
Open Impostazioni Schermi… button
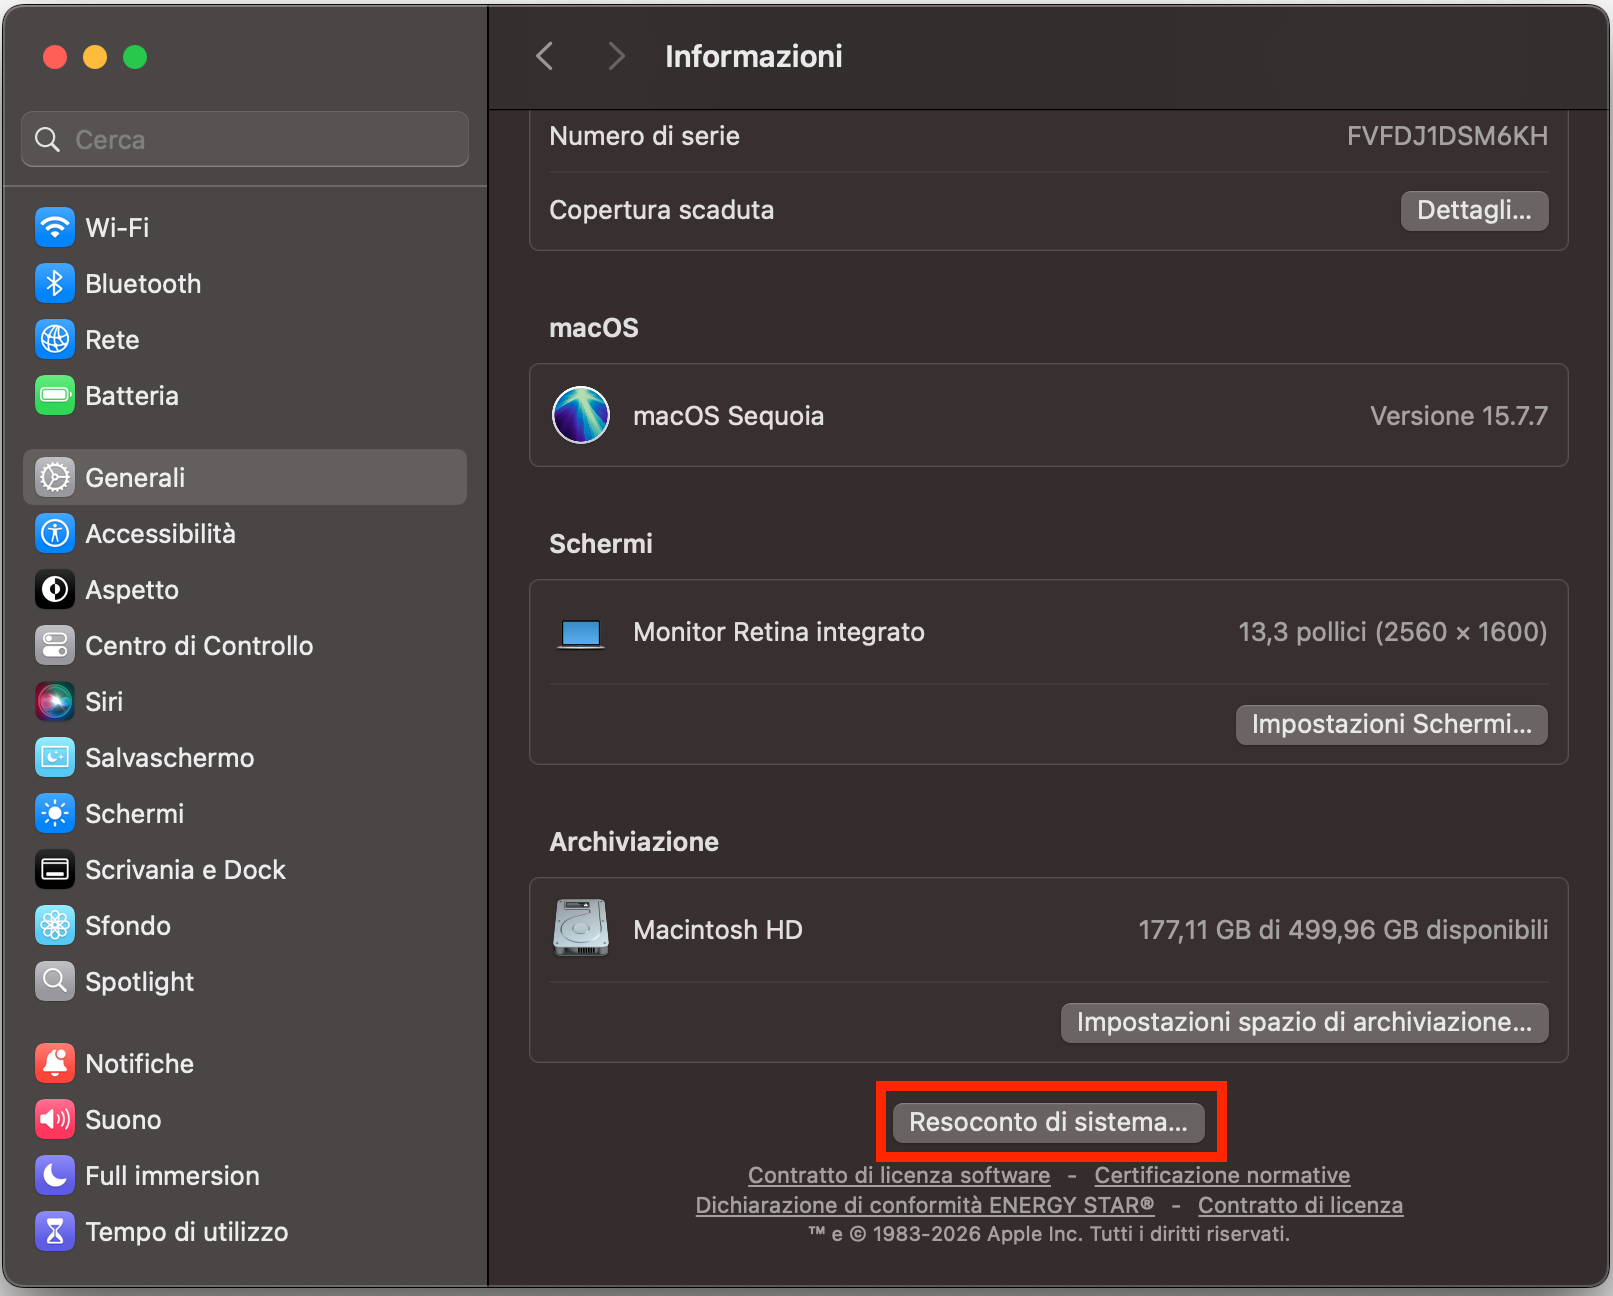coord(1391,724)
